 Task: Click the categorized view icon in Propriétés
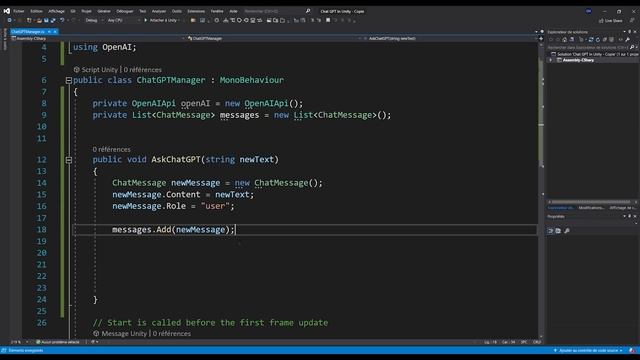pos(550,231)
